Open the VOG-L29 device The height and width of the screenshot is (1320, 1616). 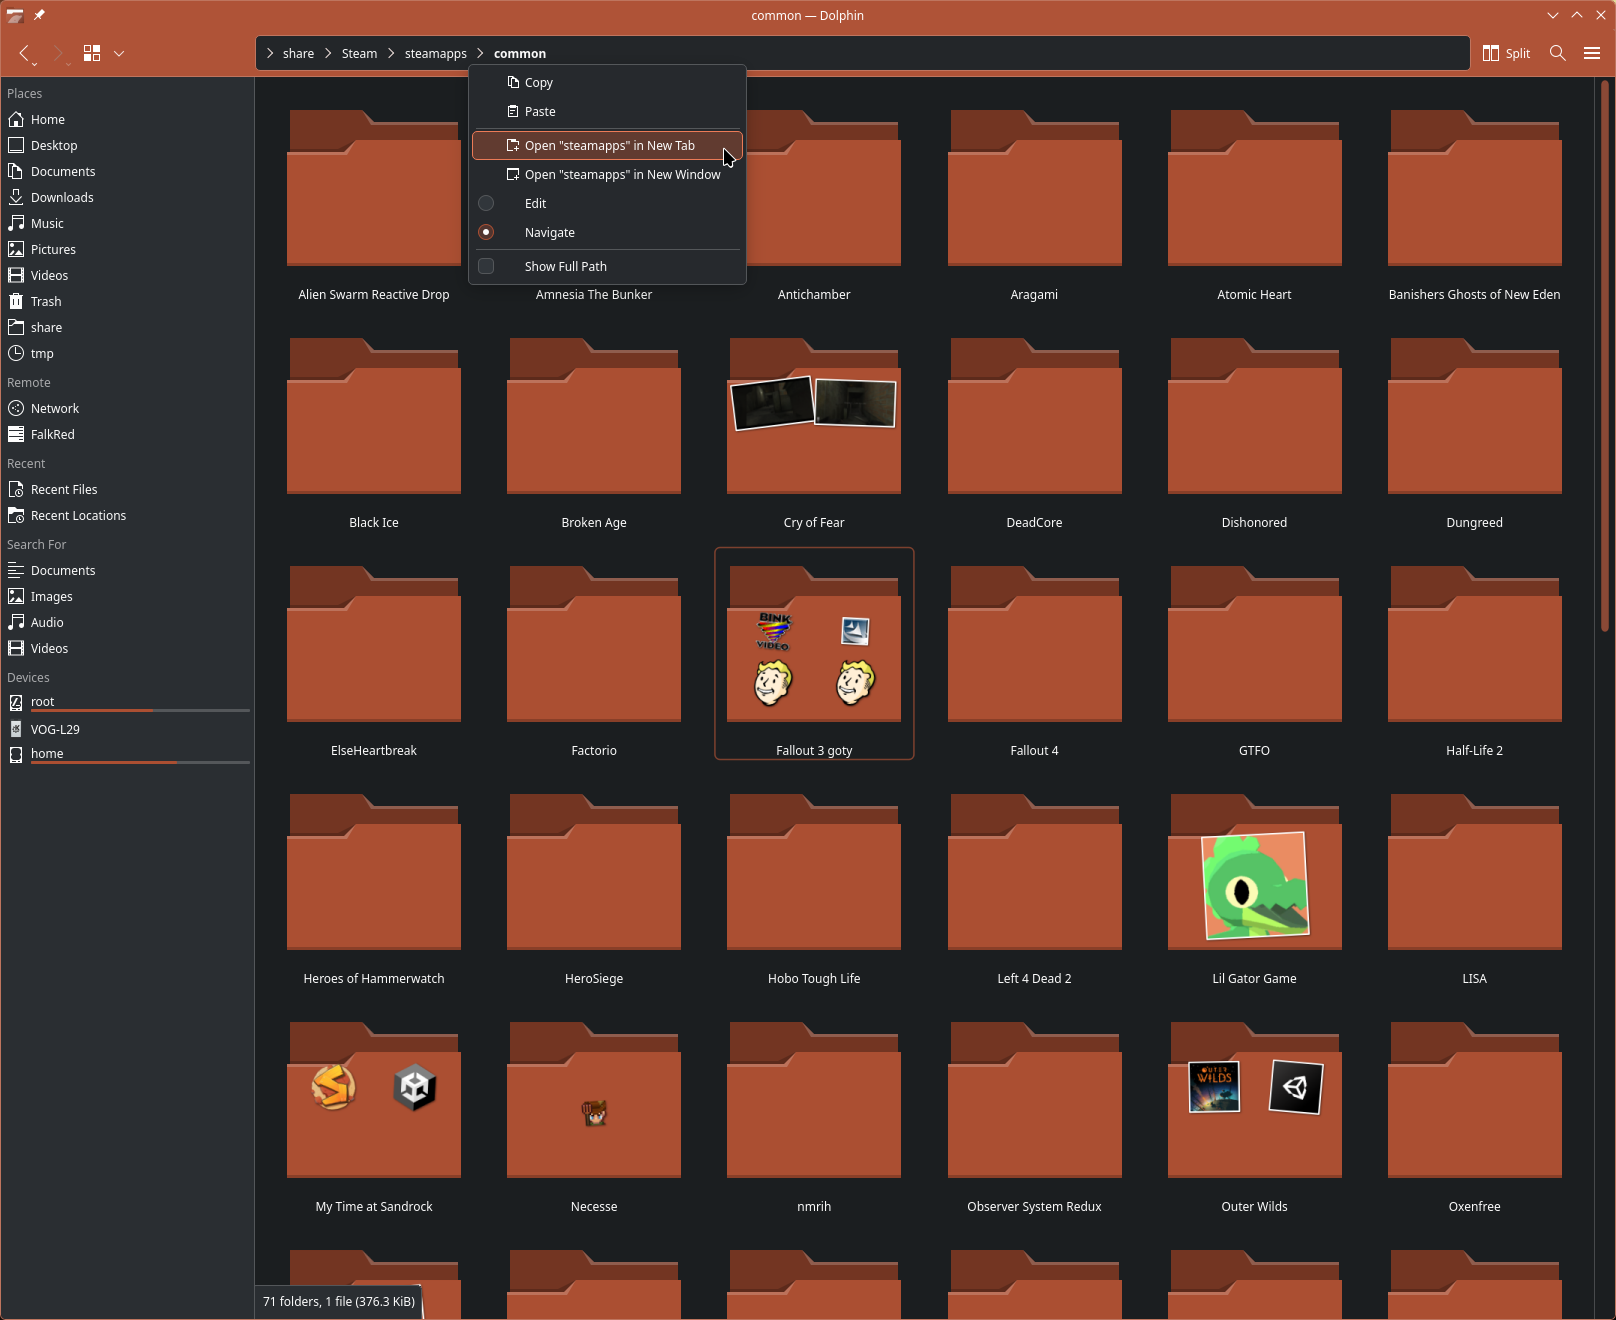point(127,729)
